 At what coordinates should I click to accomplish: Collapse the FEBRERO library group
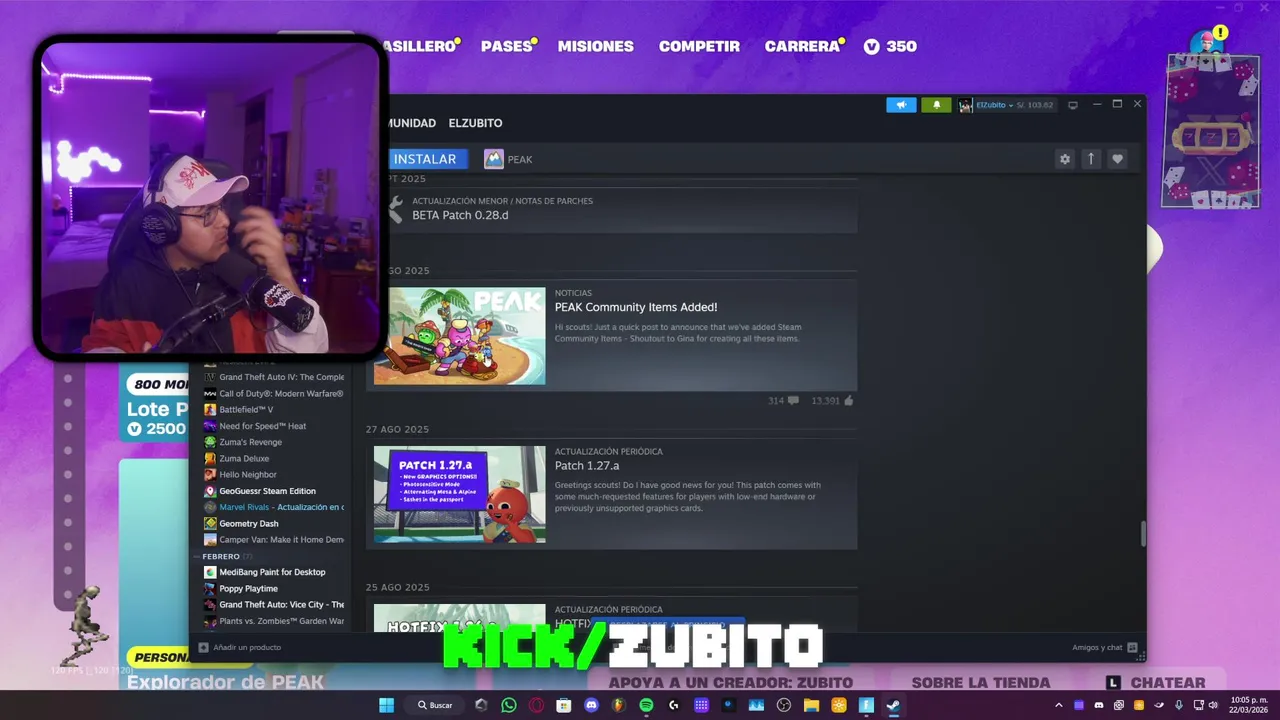pos(221,556)
